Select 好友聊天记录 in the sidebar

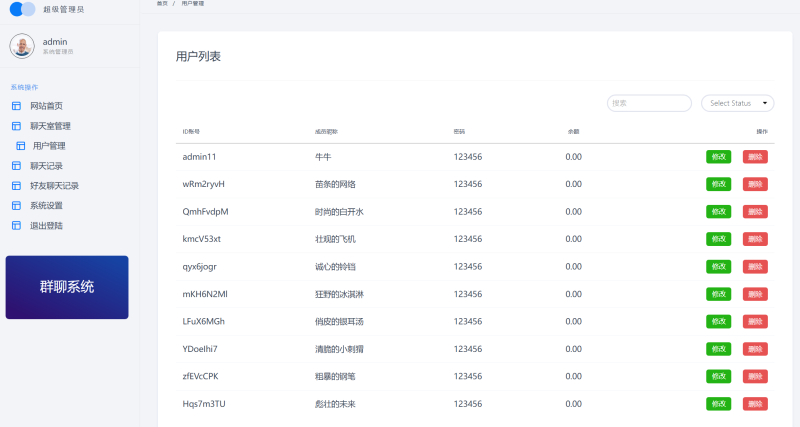click(54, 186)
